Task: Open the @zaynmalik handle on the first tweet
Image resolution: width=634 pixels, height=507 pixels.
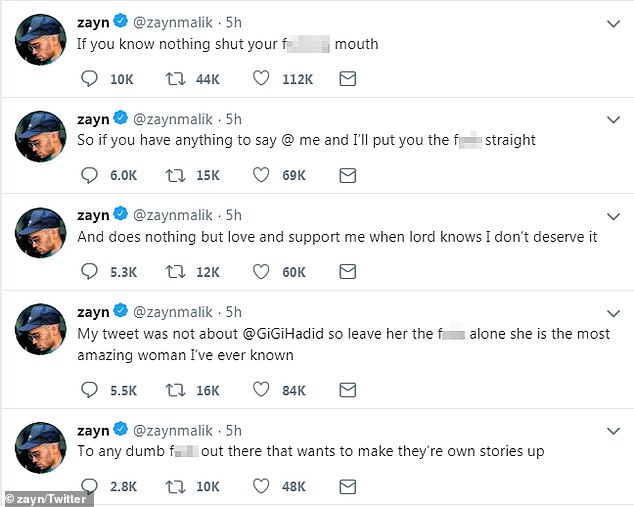Action: [174, 22]
